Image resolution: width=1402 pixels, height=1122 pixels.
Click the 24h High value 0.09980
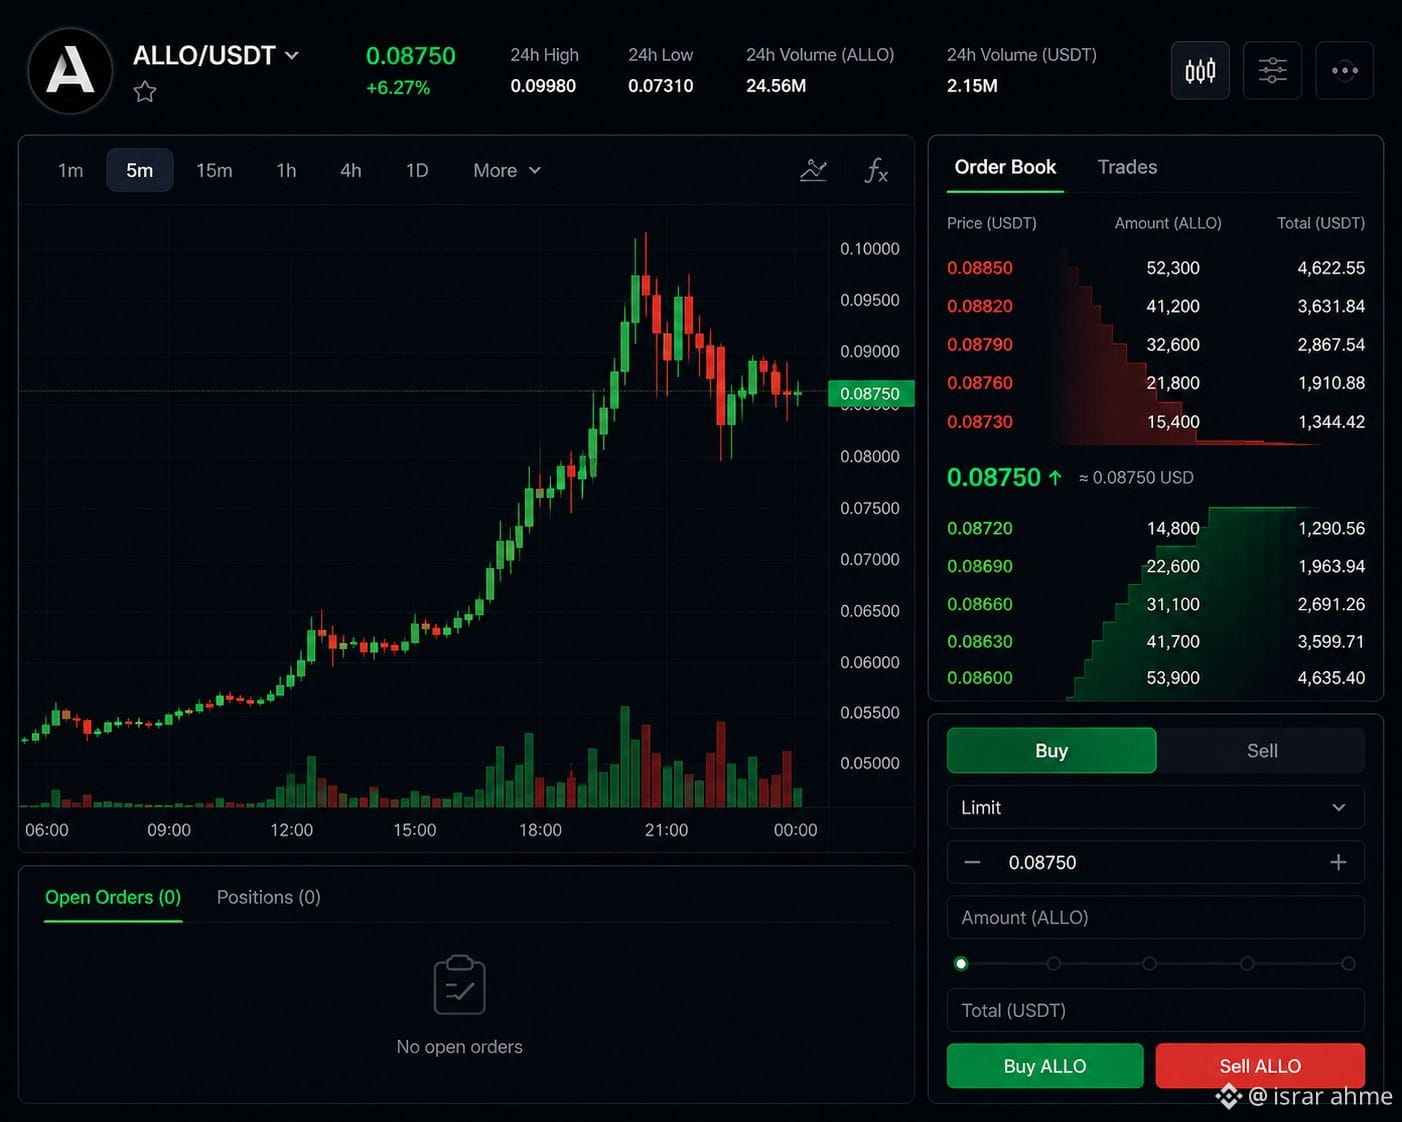pos(543,86)
